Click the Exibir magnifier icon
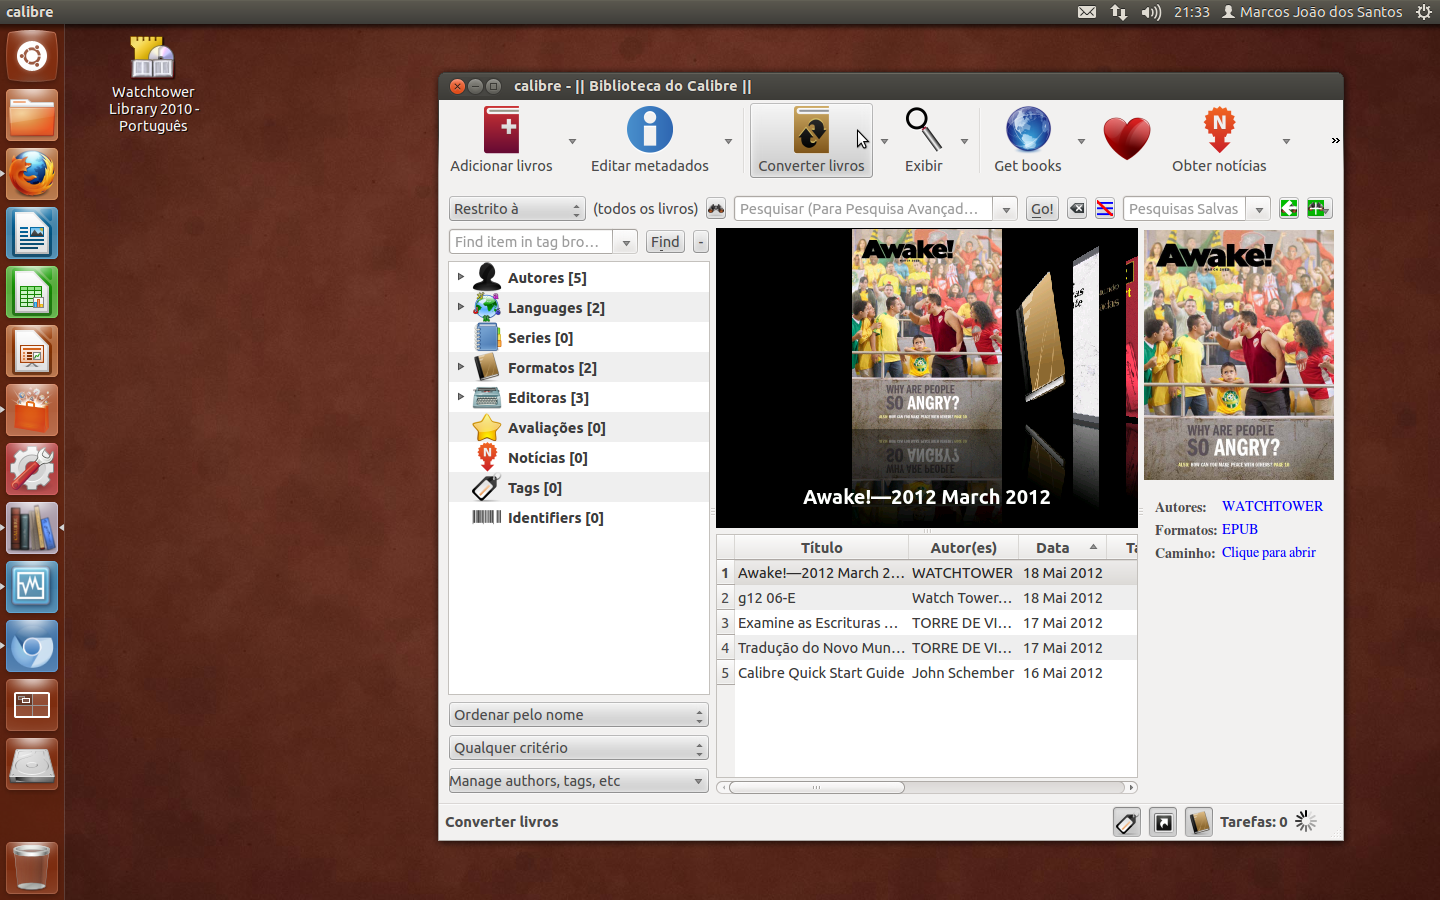 point(923,130)
